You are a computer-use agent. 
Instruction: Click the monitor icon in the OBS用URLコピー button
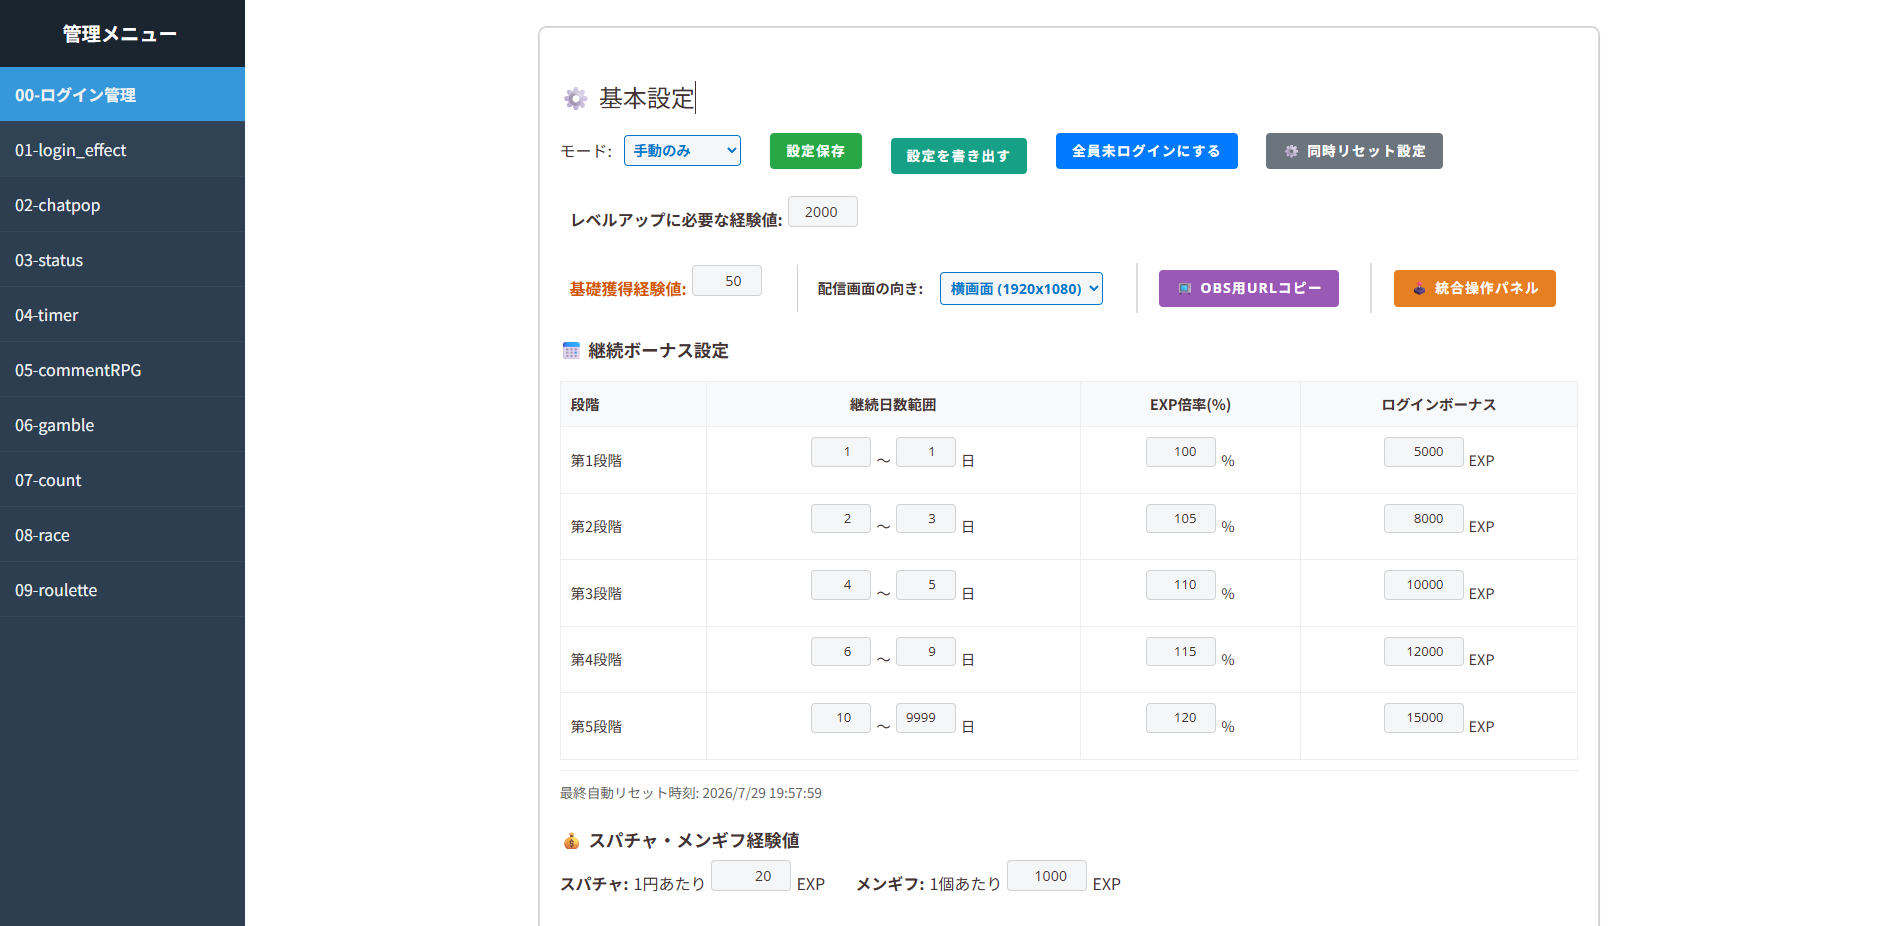tap(1185, 288)
